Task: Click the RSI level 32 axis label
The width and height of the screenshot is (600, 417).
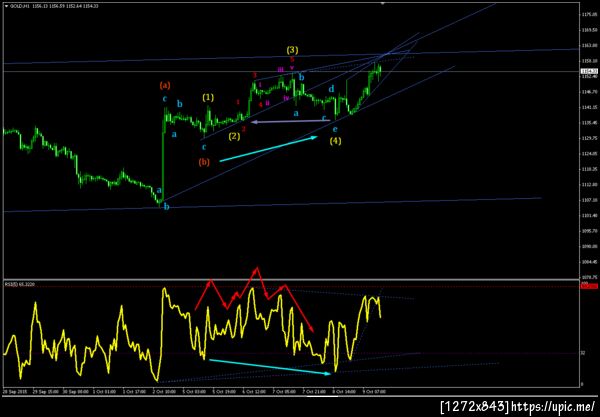Action: (582, 353)
